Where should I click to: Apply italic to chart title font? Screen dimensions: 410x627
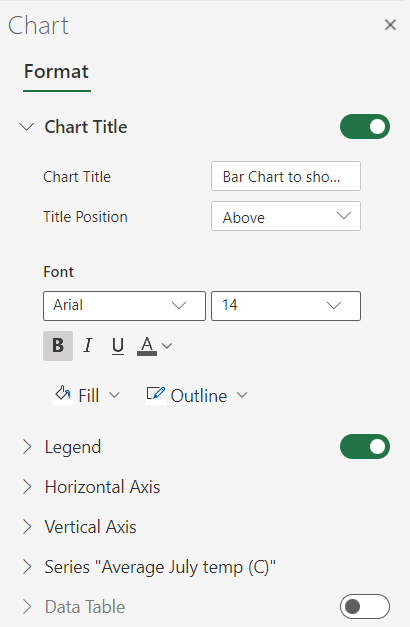(x=88, y=345)
